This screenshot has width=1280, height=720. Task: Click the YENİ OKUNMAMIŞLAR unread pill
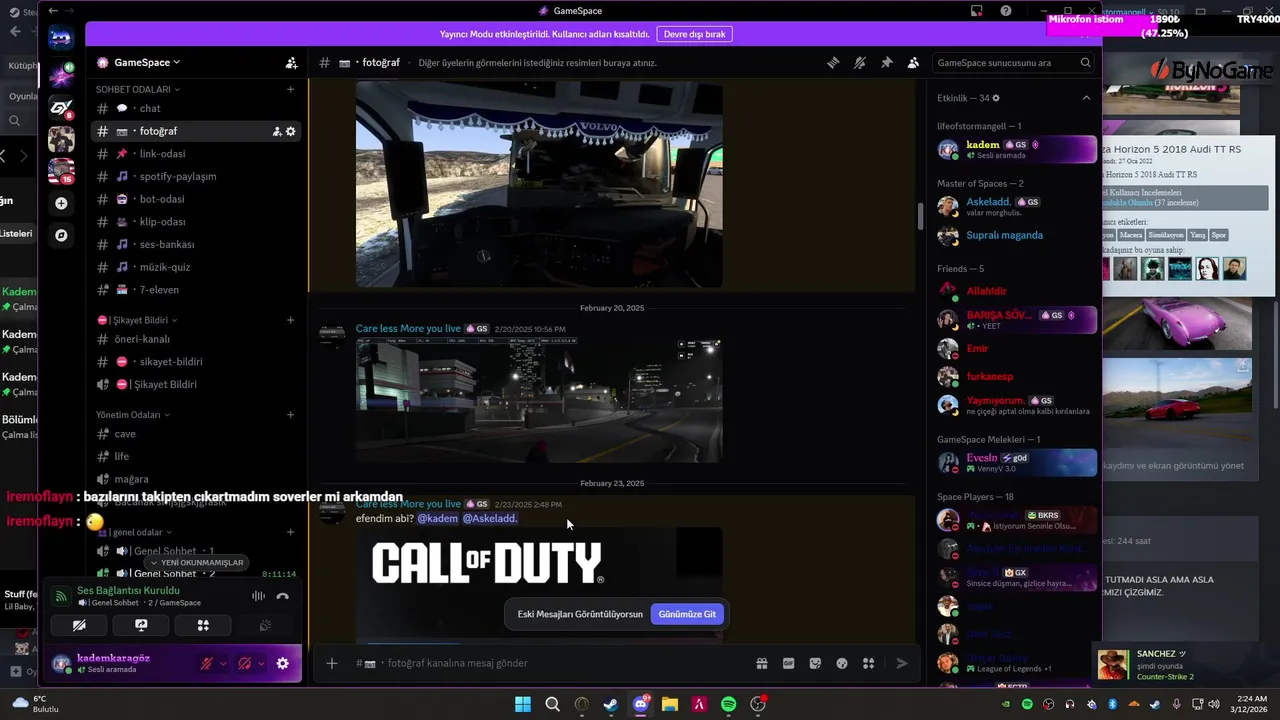197,562
